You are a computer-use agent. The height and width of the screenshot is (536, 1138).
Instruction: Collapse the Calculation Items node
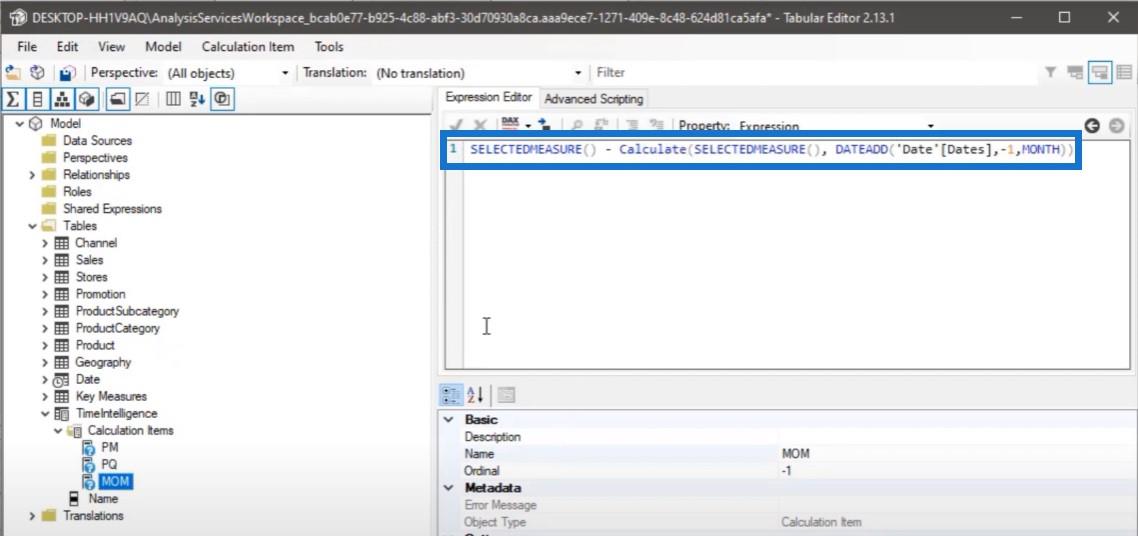pyautogui.click(x=58, y=431)
